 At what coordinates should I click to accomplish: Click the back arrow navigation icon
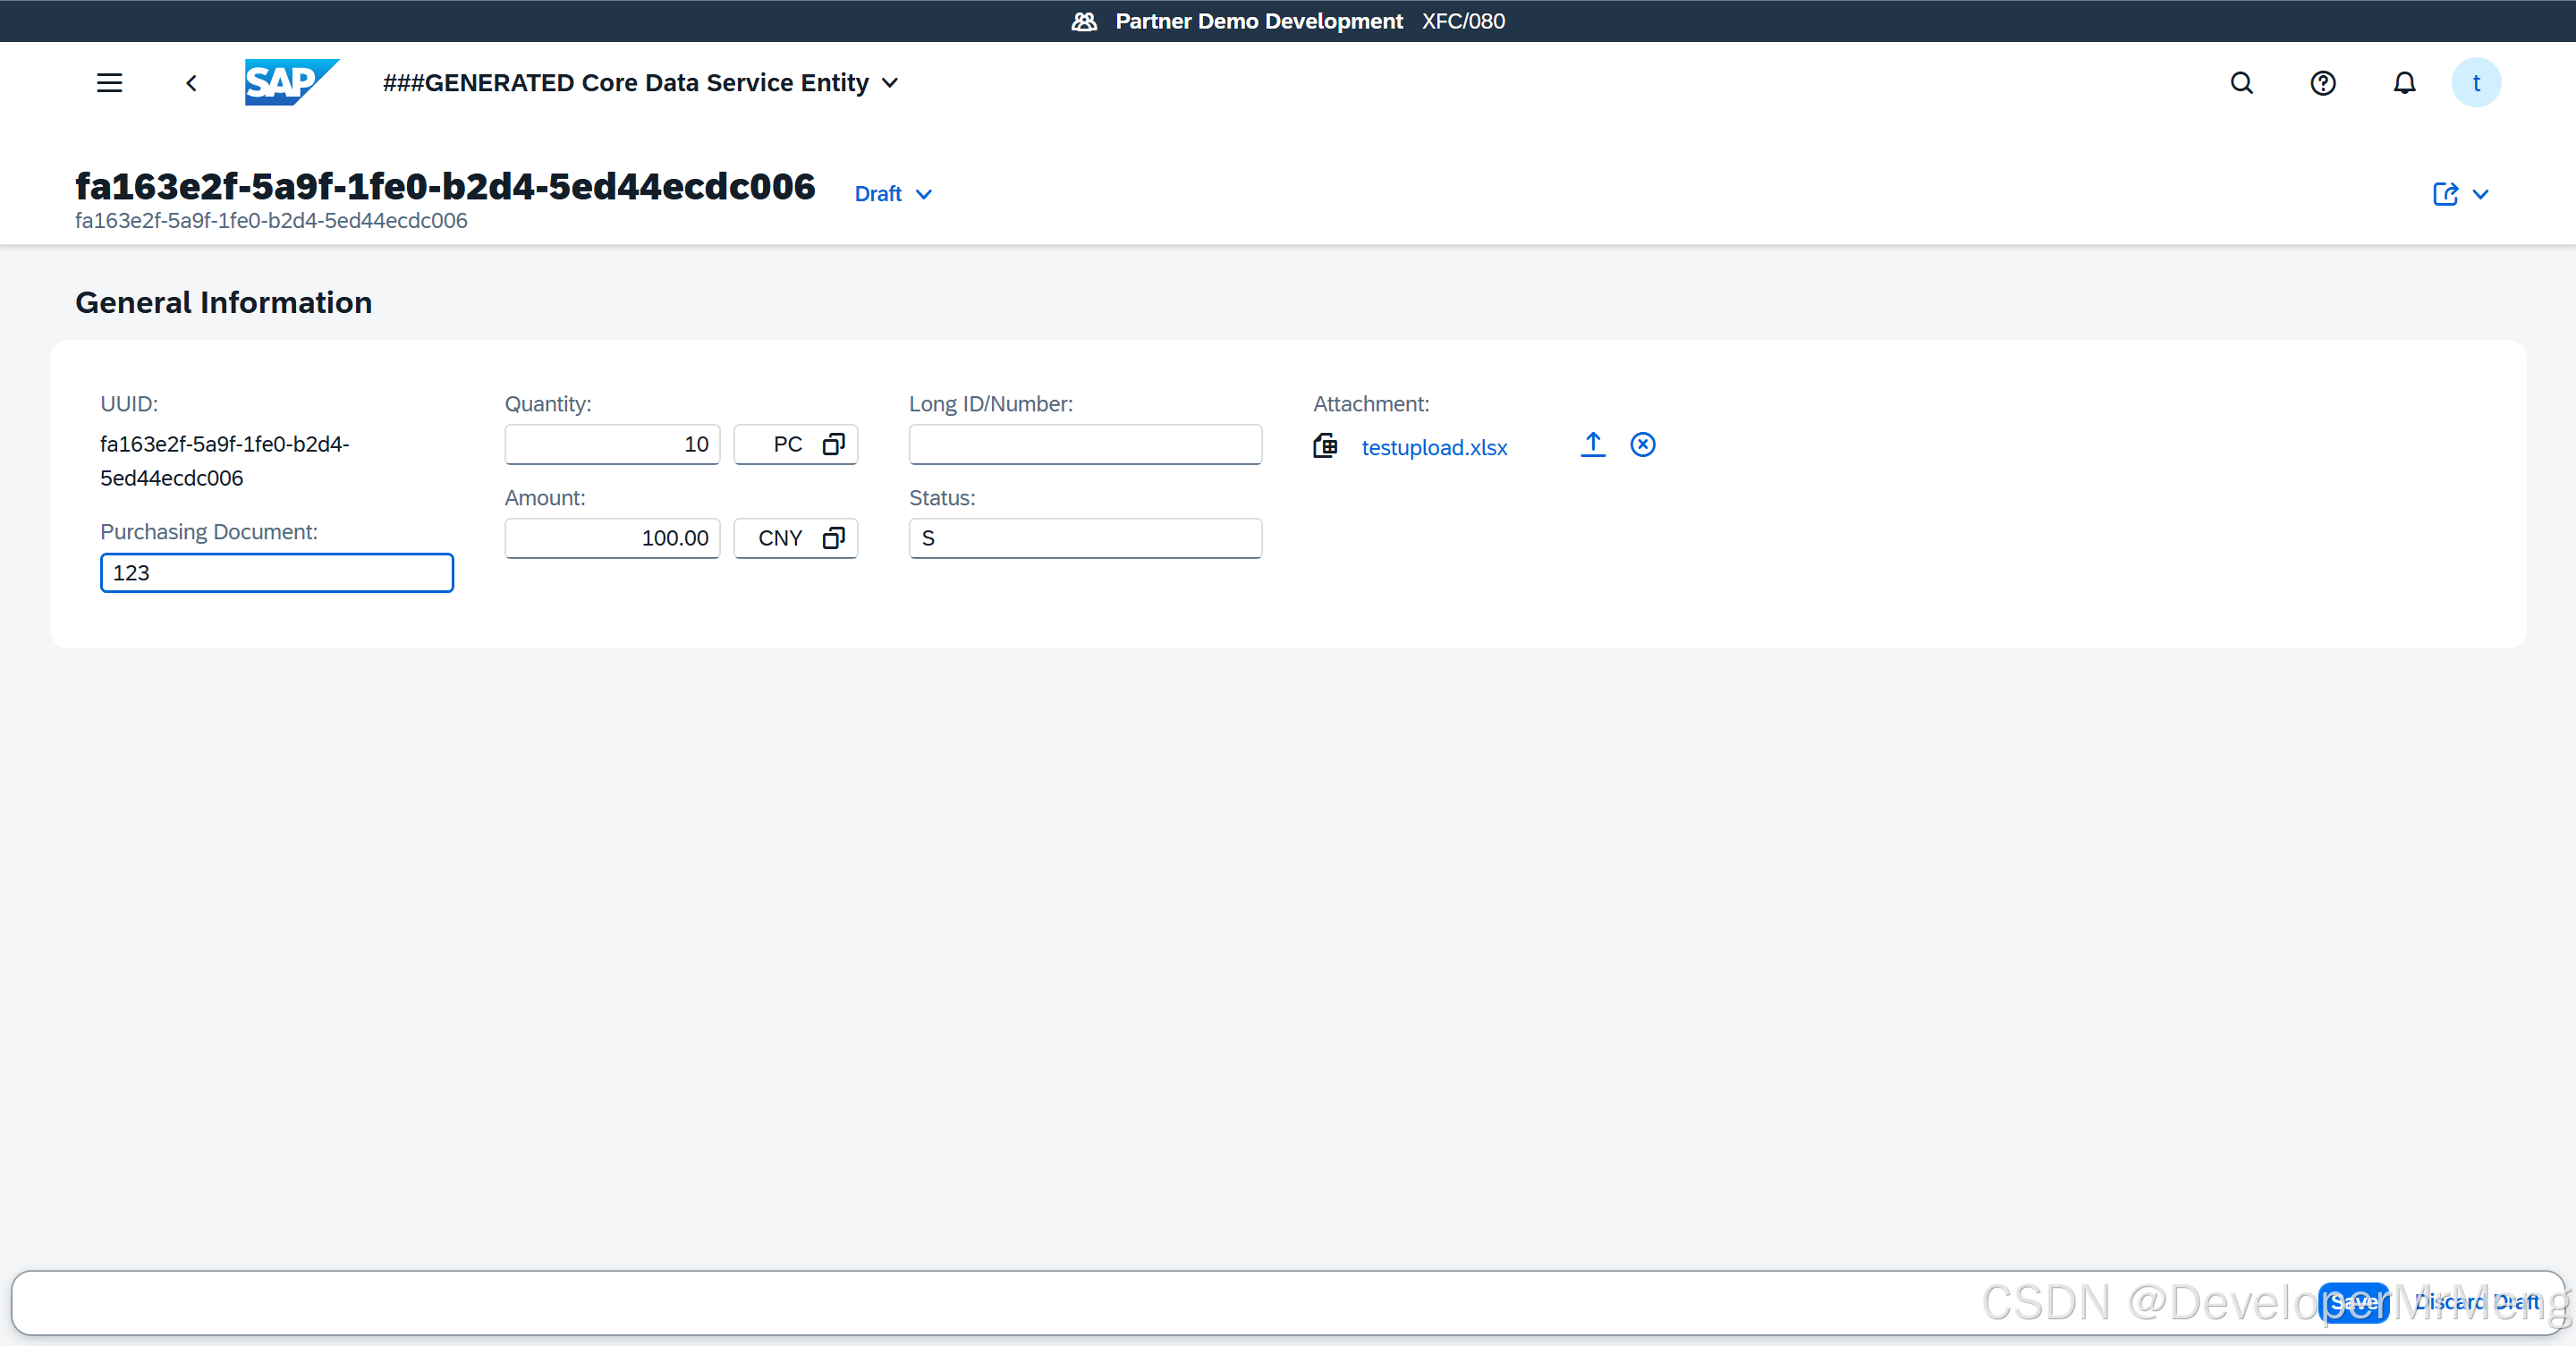click(191, 83)
